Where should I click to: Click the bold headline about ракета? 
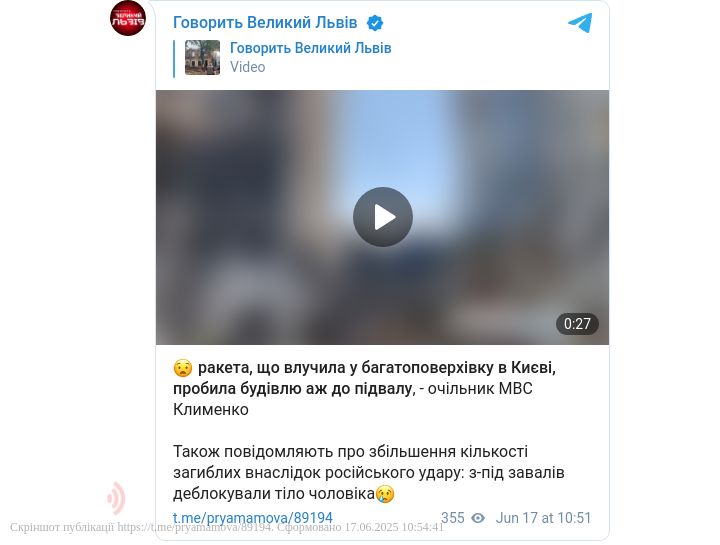(364, 378)
